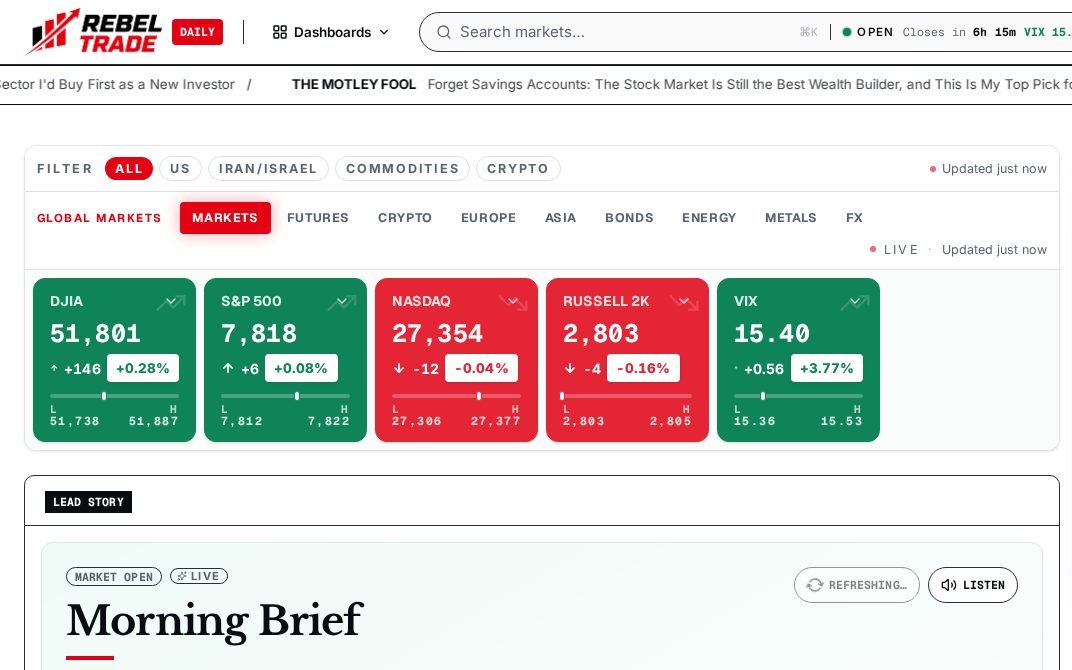Click the speaker icon on Listen
This screenshot has width=1072, height=670.
(948, 585)
